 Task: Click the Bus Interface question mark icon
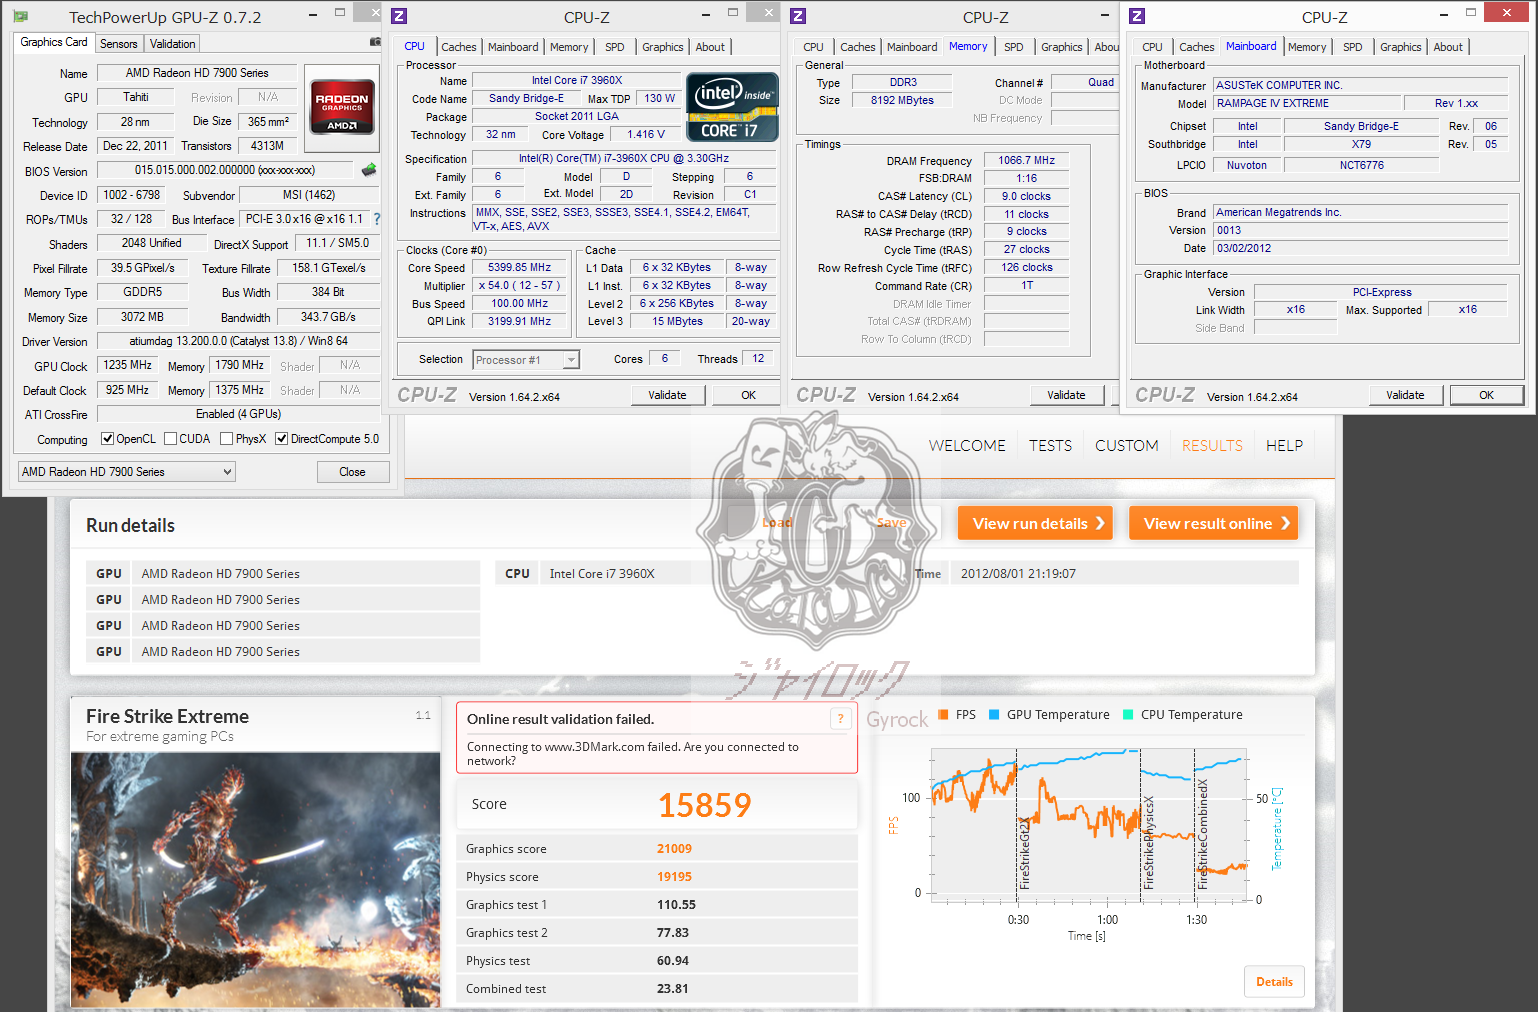(377, 219)
